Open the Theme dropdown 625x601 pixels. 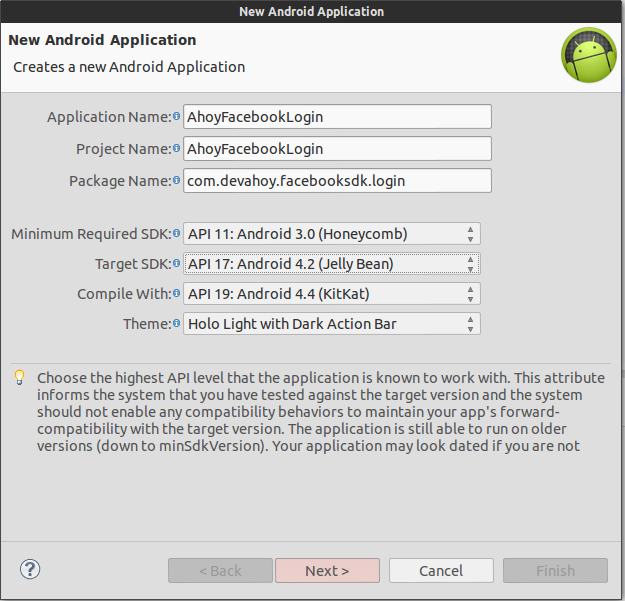tap(332, 324)
